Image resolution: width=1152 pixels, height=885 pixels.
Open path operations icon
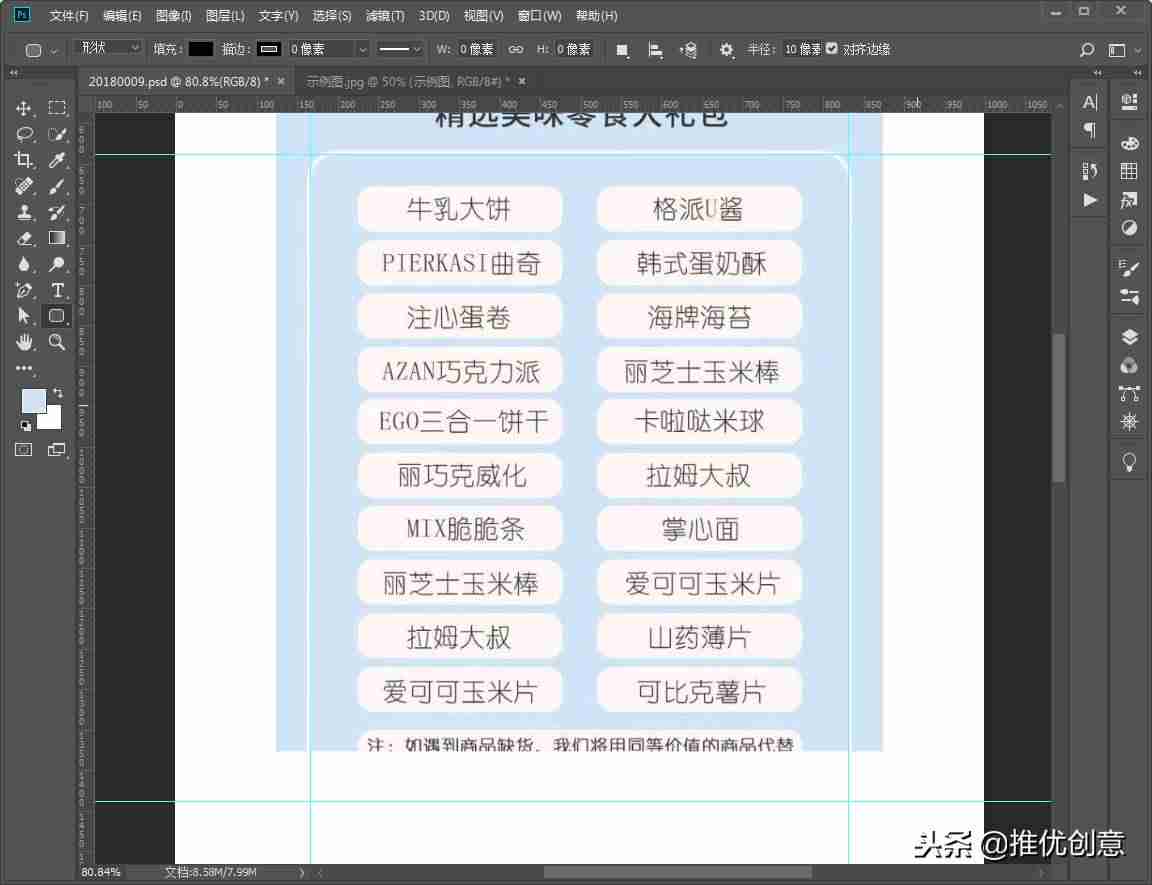pos(622,50)
